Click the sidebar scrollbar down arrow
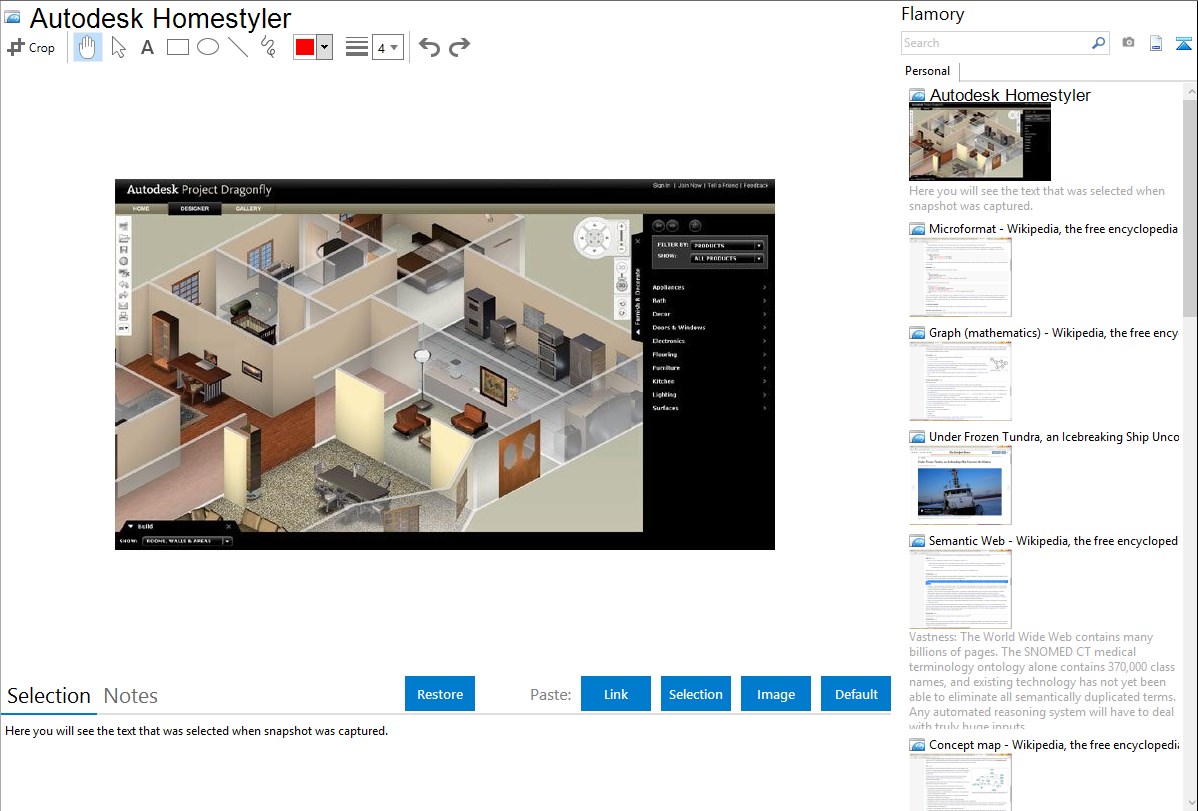 [x=1190, y=803]
